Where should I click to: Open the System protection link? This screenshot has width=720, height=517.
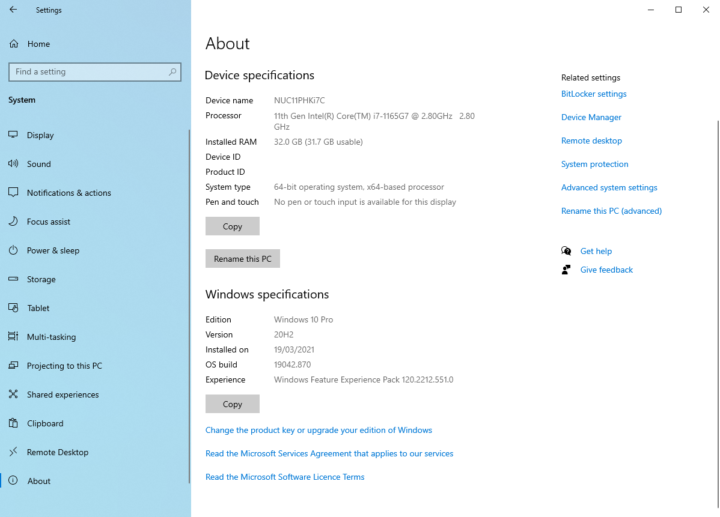coord(595,164)
